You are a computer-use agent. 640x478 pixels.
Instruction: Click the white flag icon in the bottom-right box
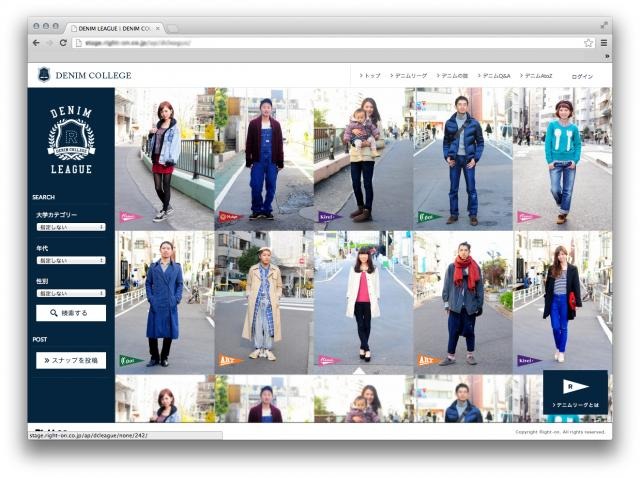(575, 387)
